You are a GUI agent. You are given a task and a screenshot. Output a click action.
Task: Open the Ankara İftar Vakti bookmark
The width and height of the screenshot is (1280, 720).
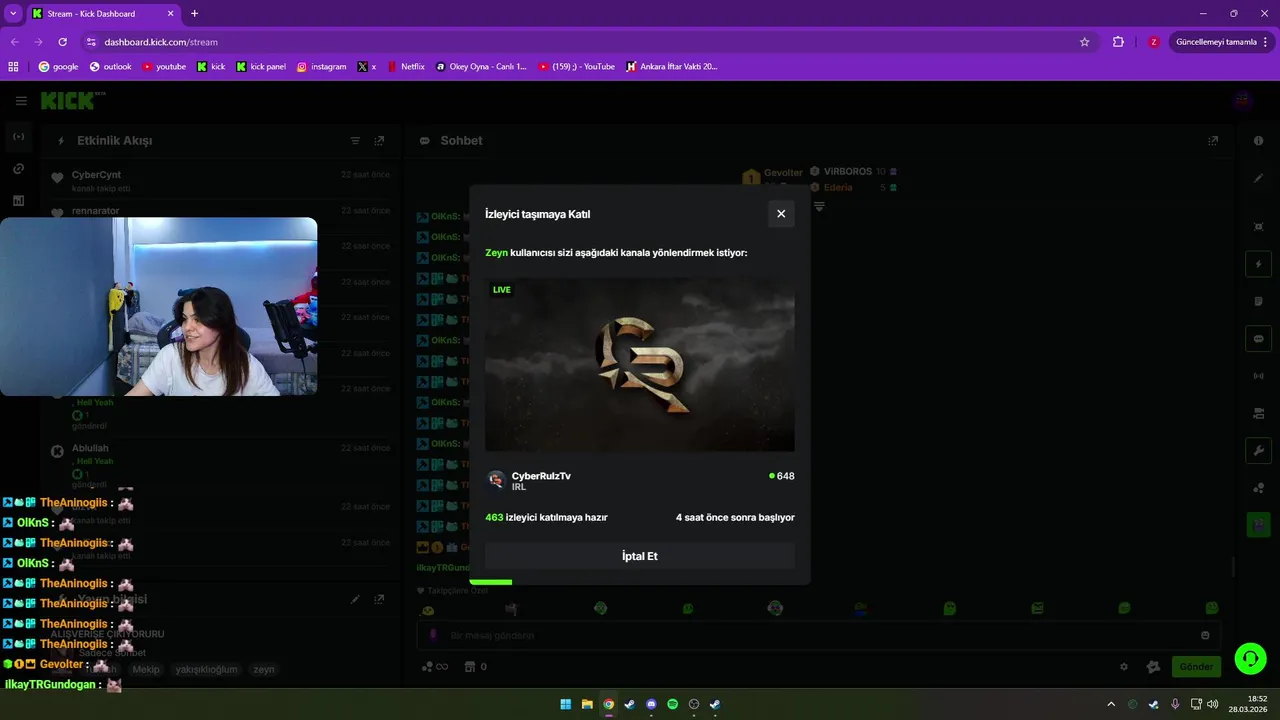pos(671,67)
